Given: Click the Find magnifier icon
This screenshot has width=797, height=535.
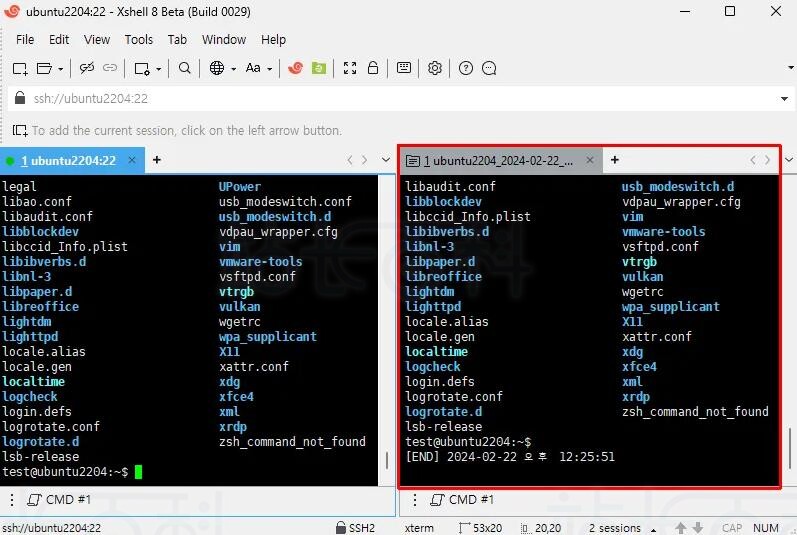Looking at the screenshot, I should [185, 68].
